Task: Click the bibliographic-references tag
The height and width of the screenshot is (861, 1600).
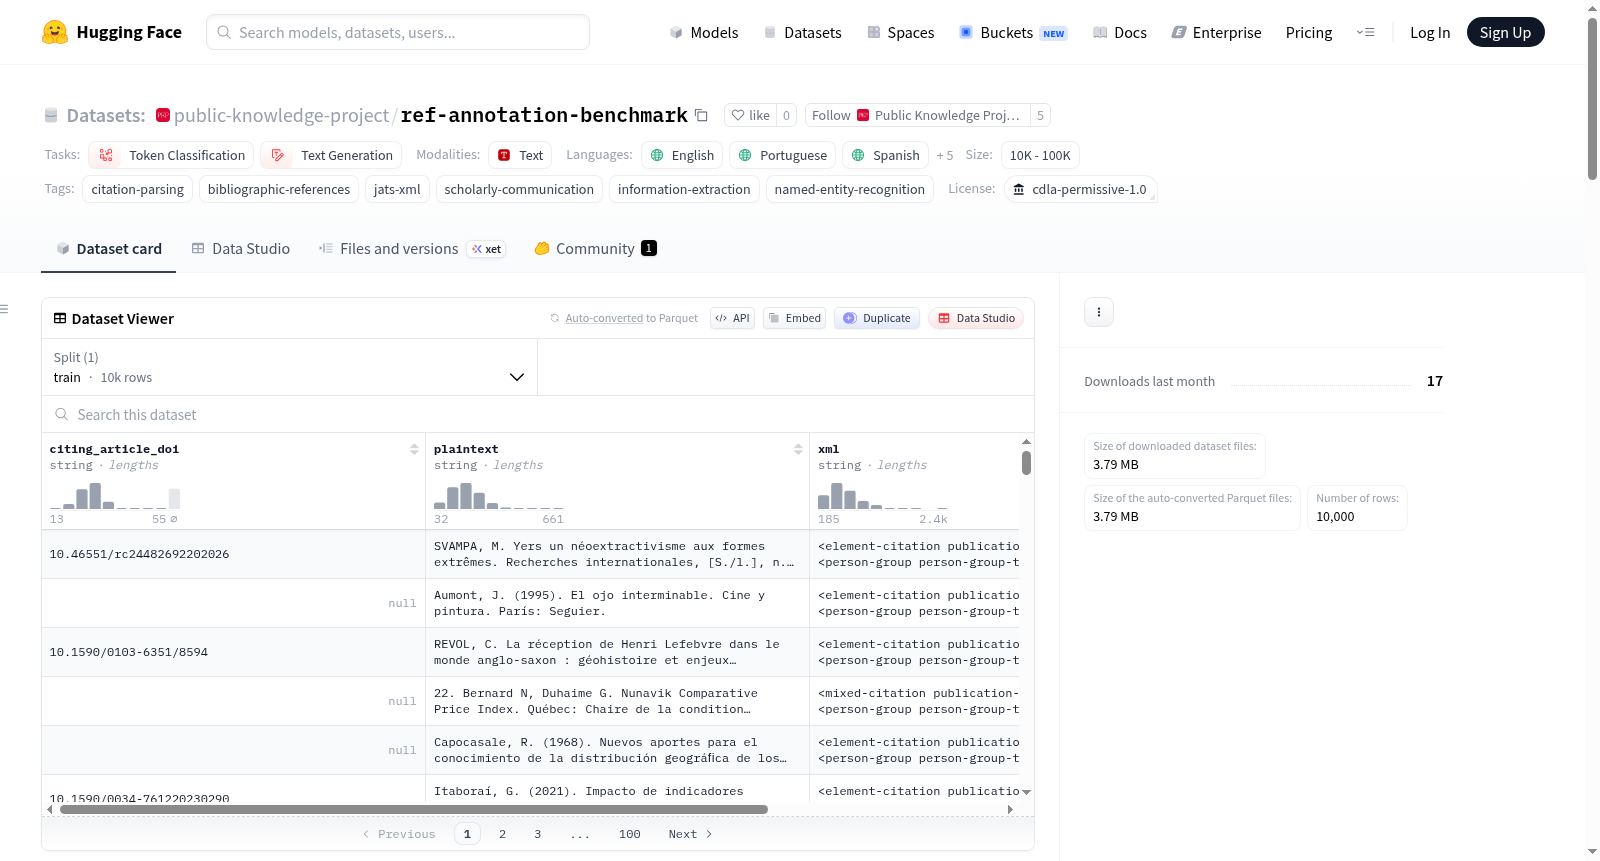Action: 279,189
